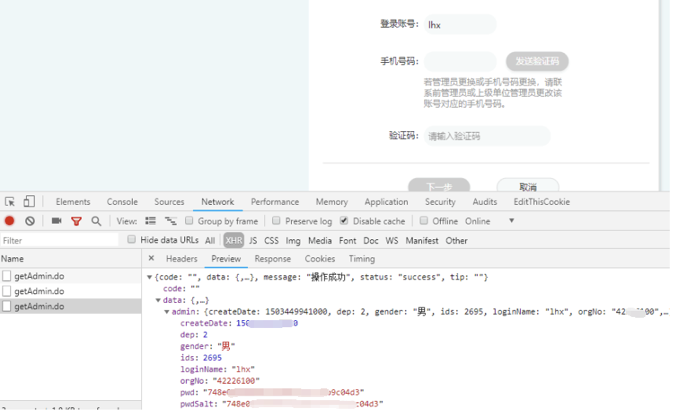Click the 验证码 input field
691x412 pixels.
pos(486,136)
